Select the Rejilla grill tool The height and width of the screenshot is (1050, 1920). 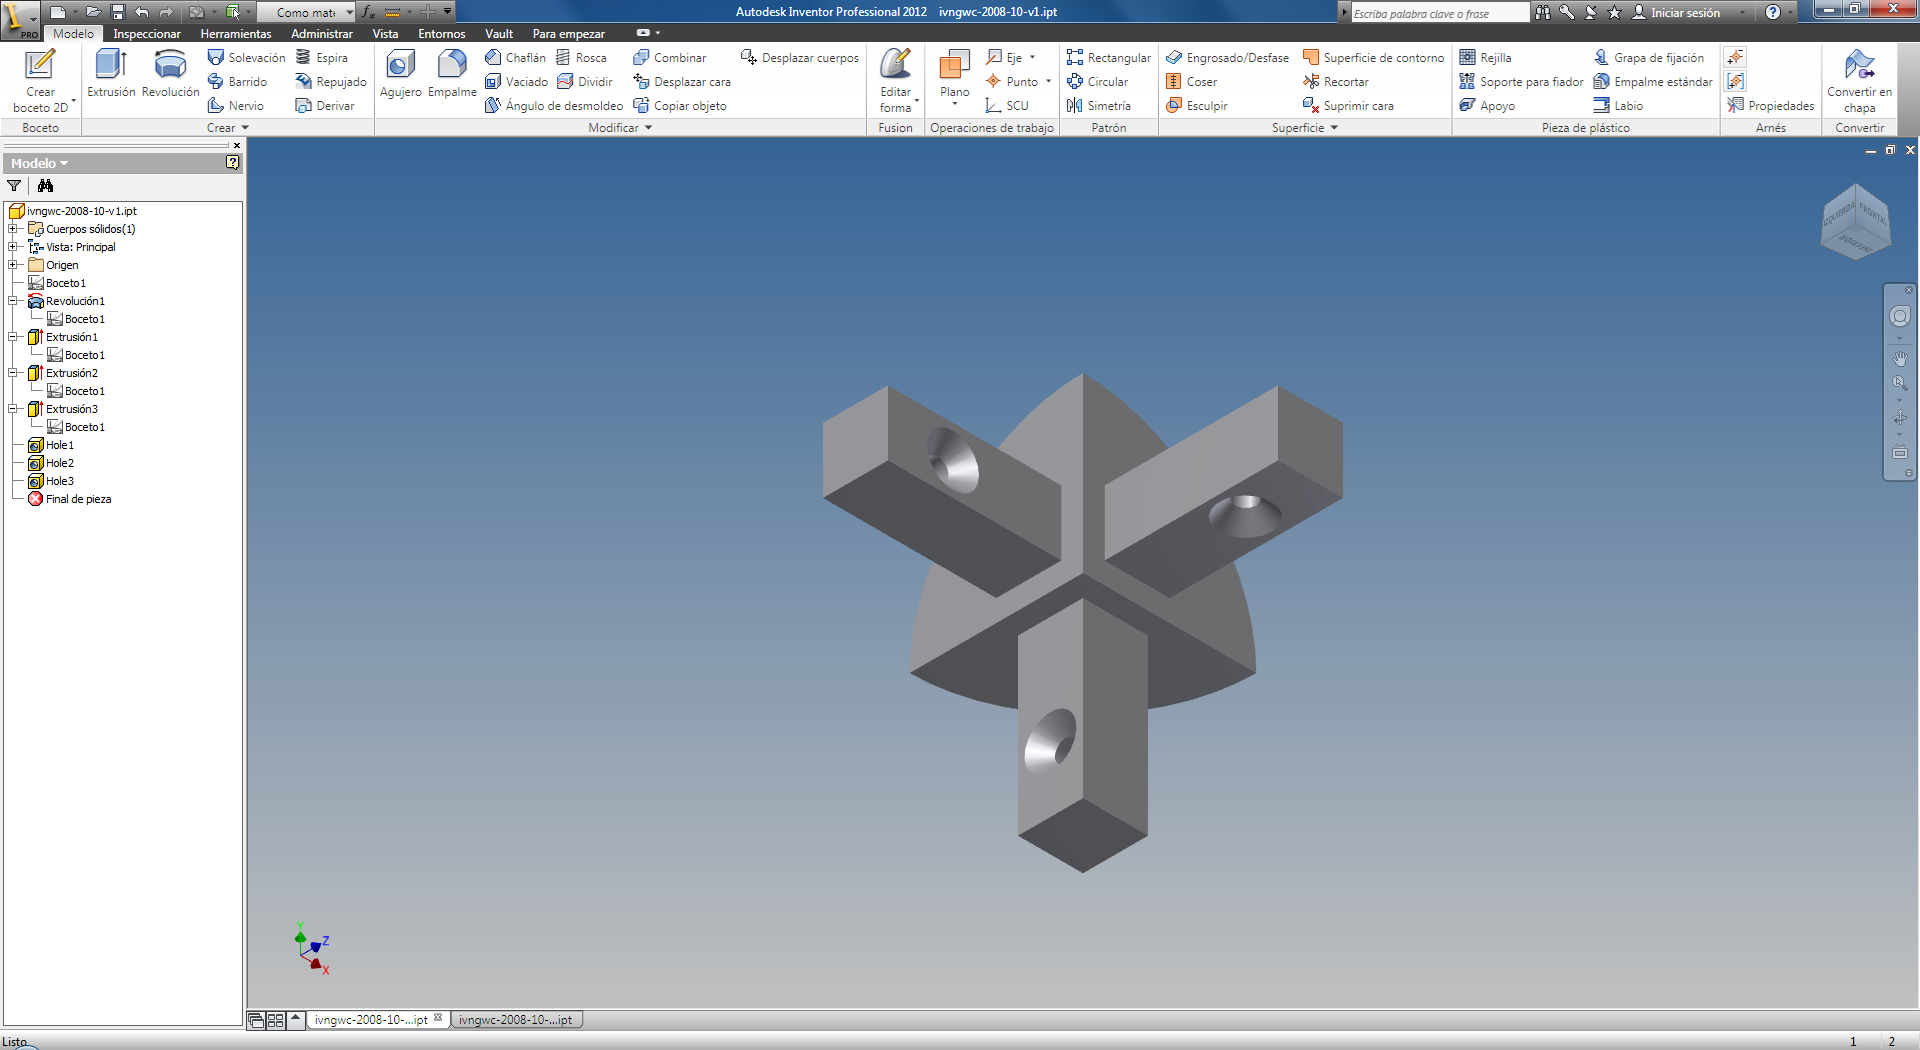pyautogui.click(x=1485, y=58)
